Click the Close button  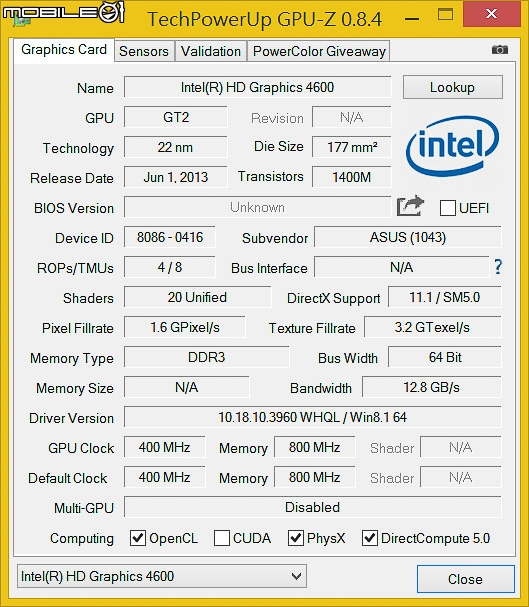click(466, 579)
